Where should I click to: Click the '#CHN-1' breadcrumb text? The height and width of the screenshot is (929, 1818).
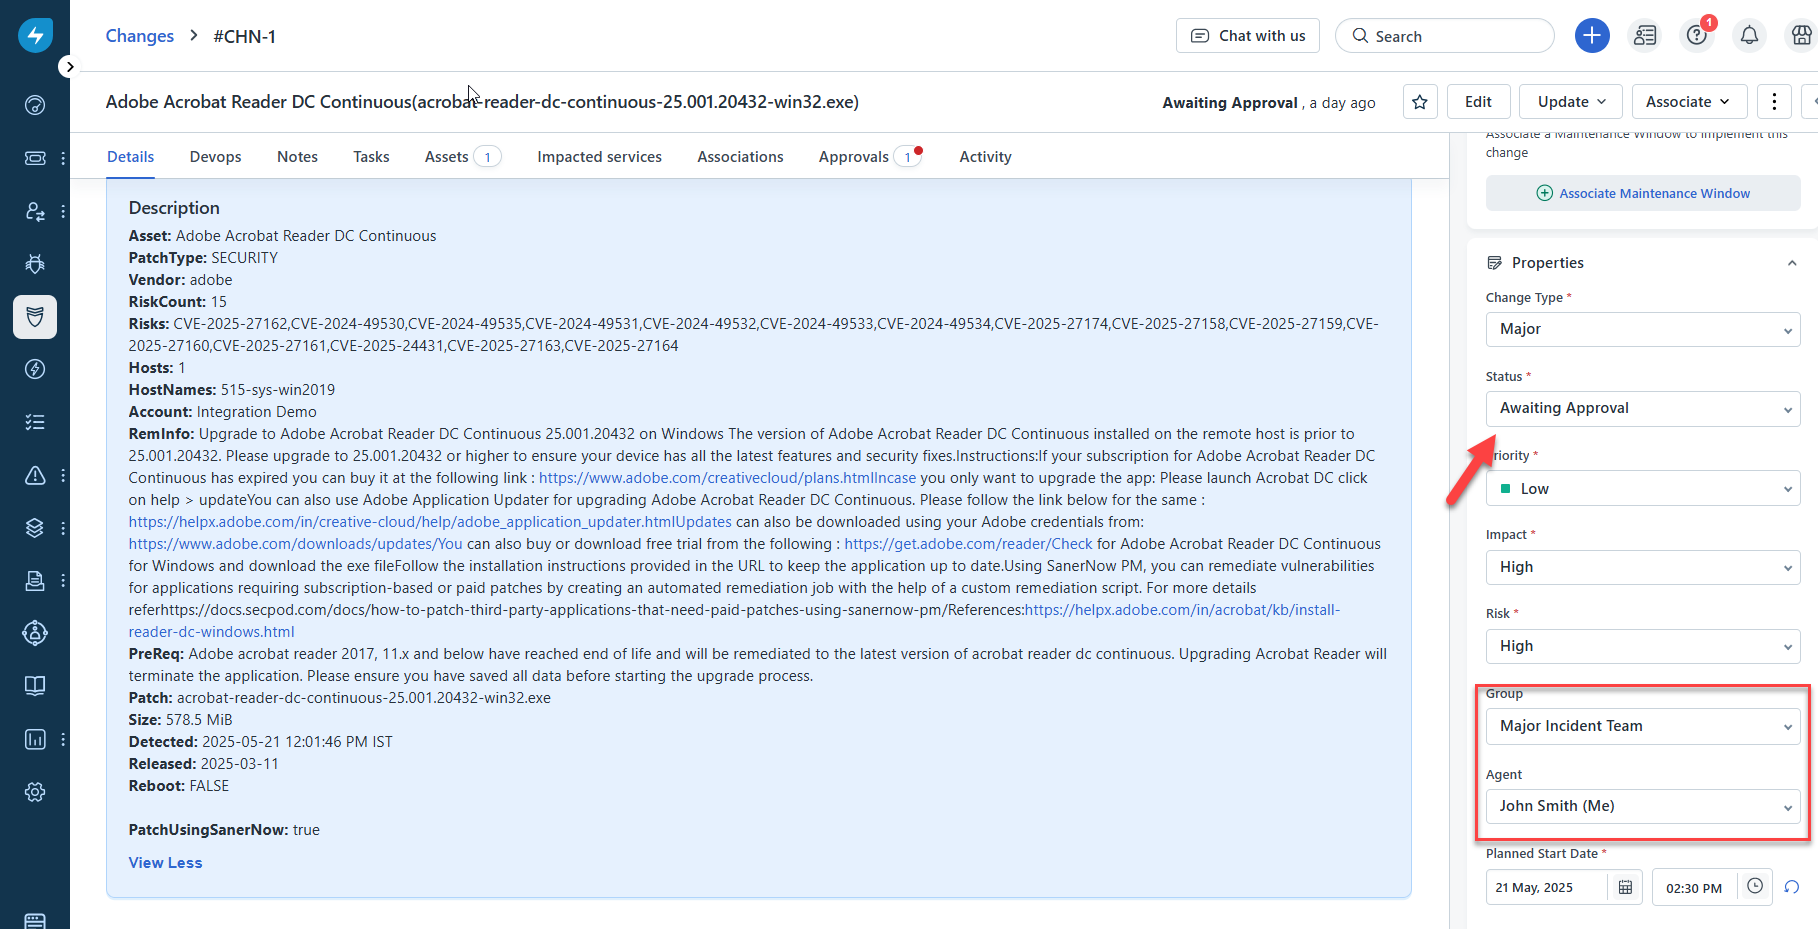[244, 36]
